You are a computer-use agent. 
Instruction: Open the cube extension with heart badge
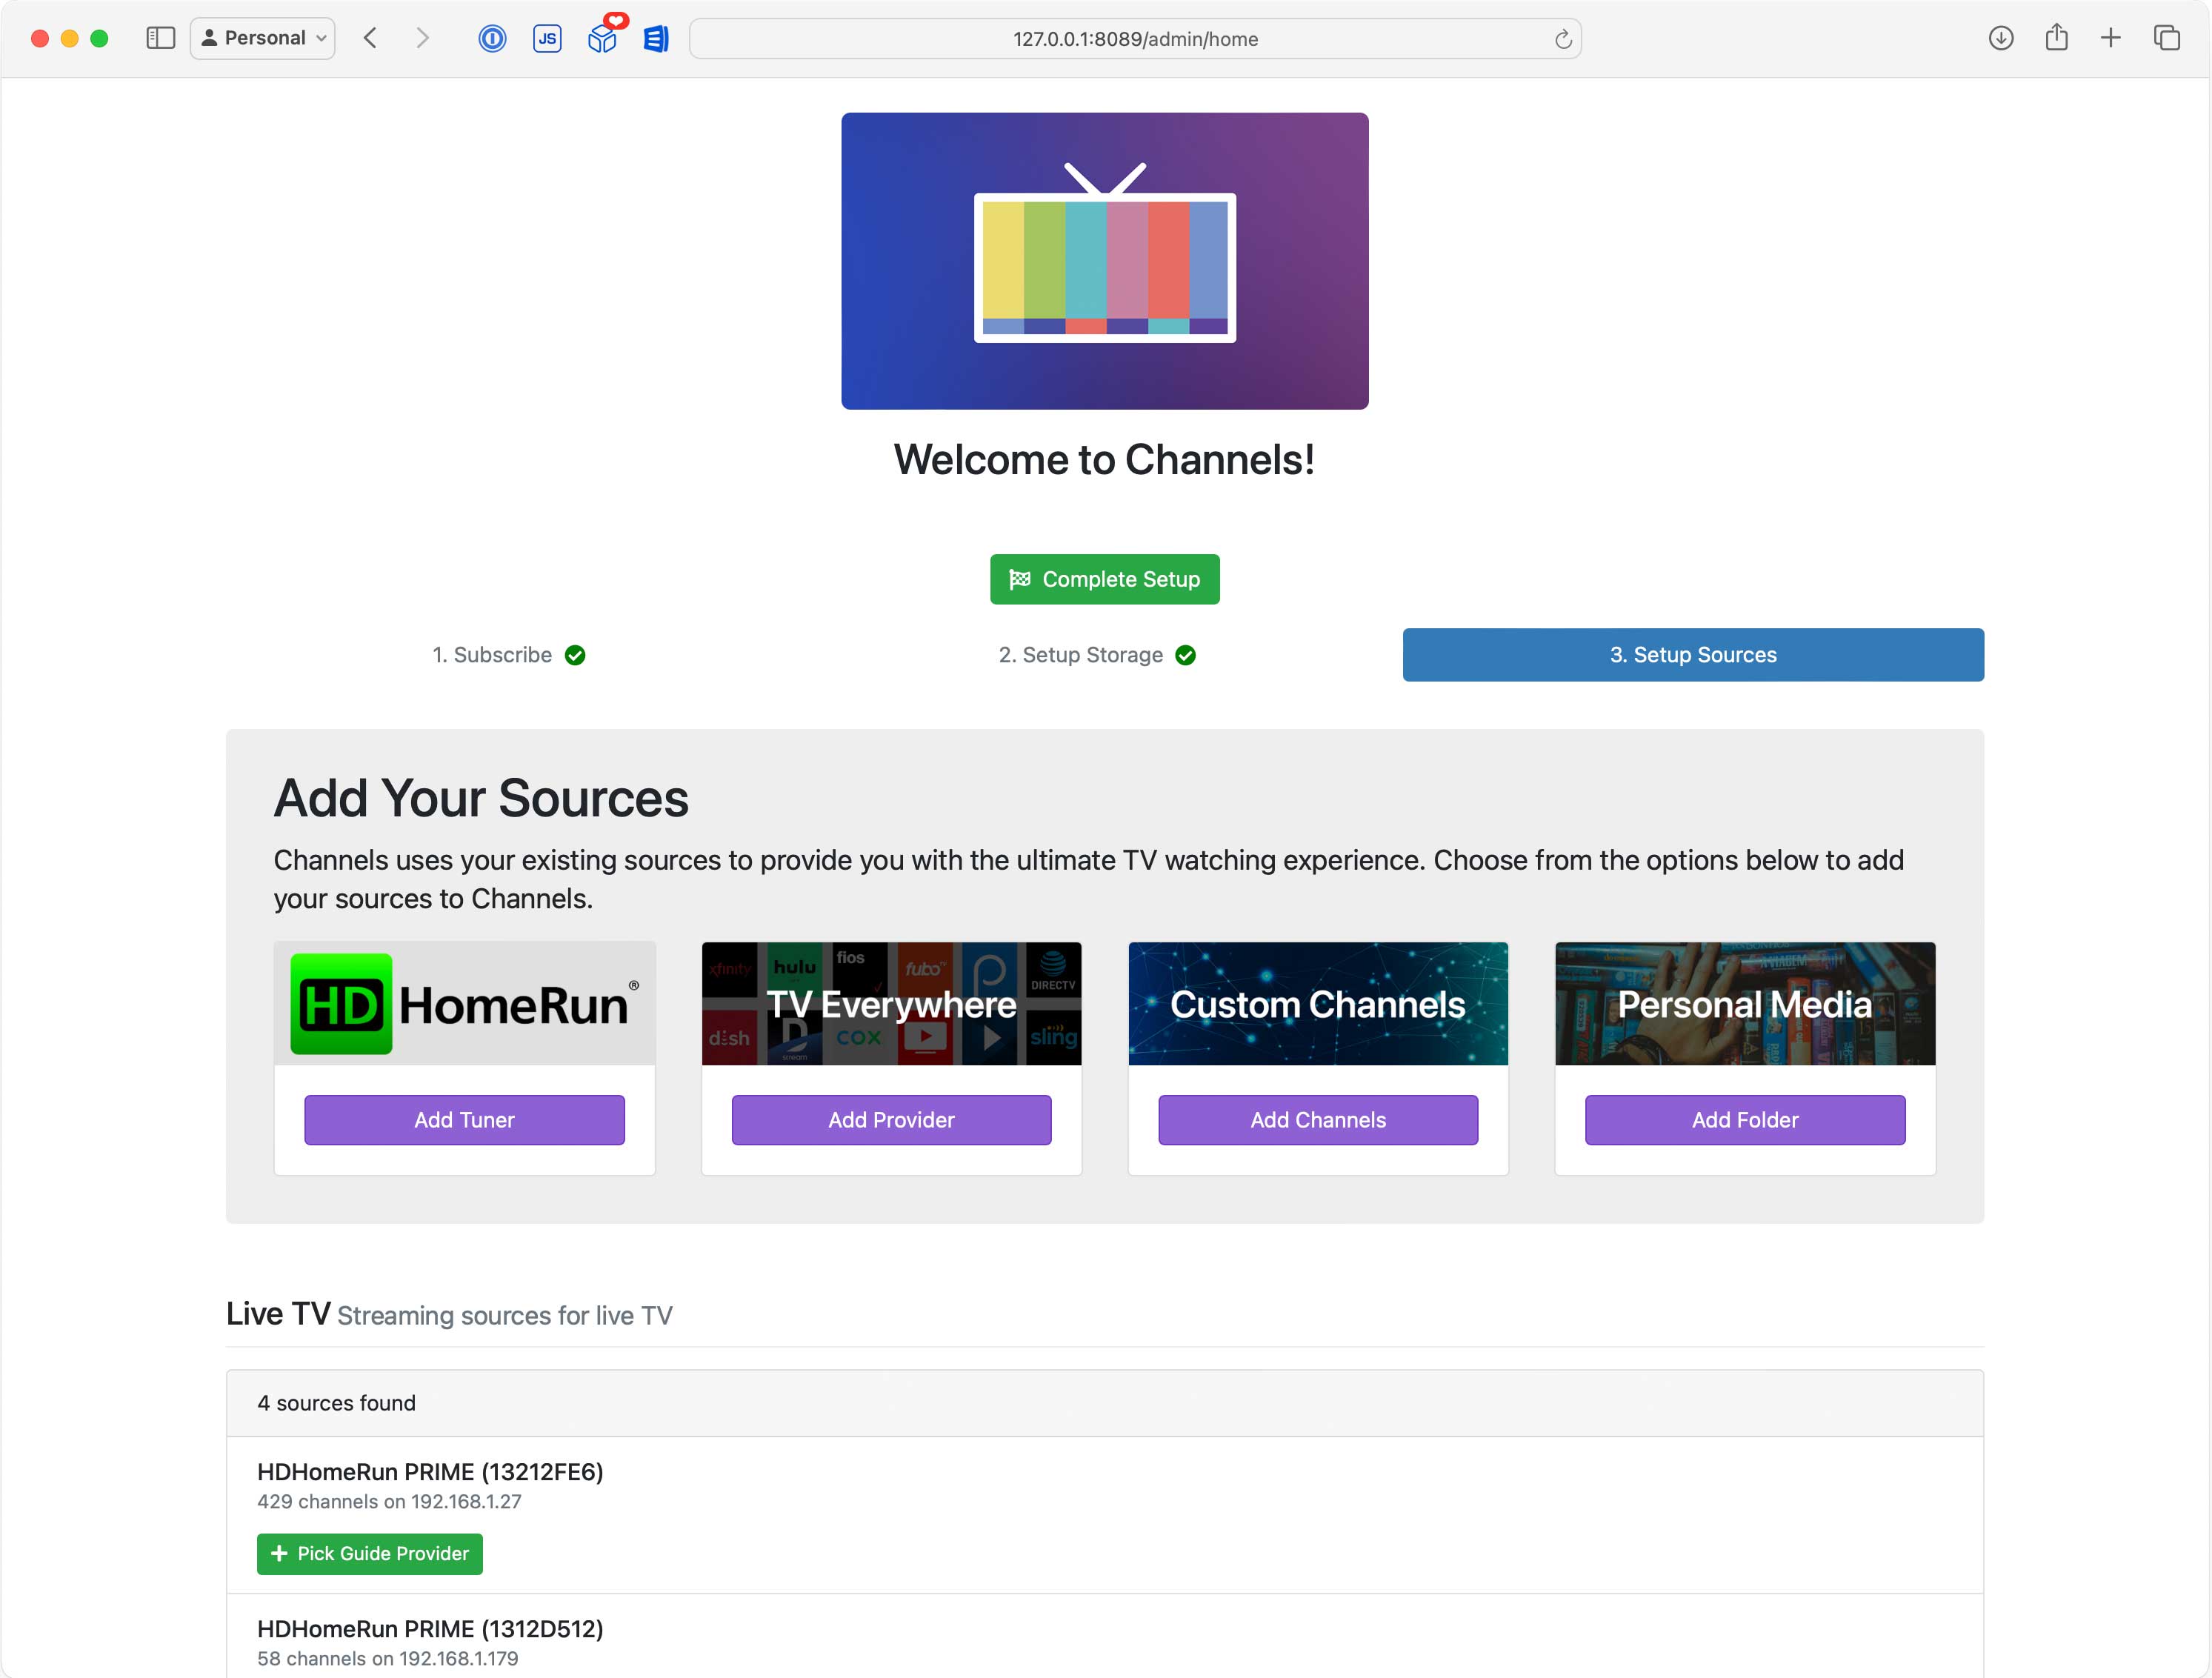(x=602, y=38)
